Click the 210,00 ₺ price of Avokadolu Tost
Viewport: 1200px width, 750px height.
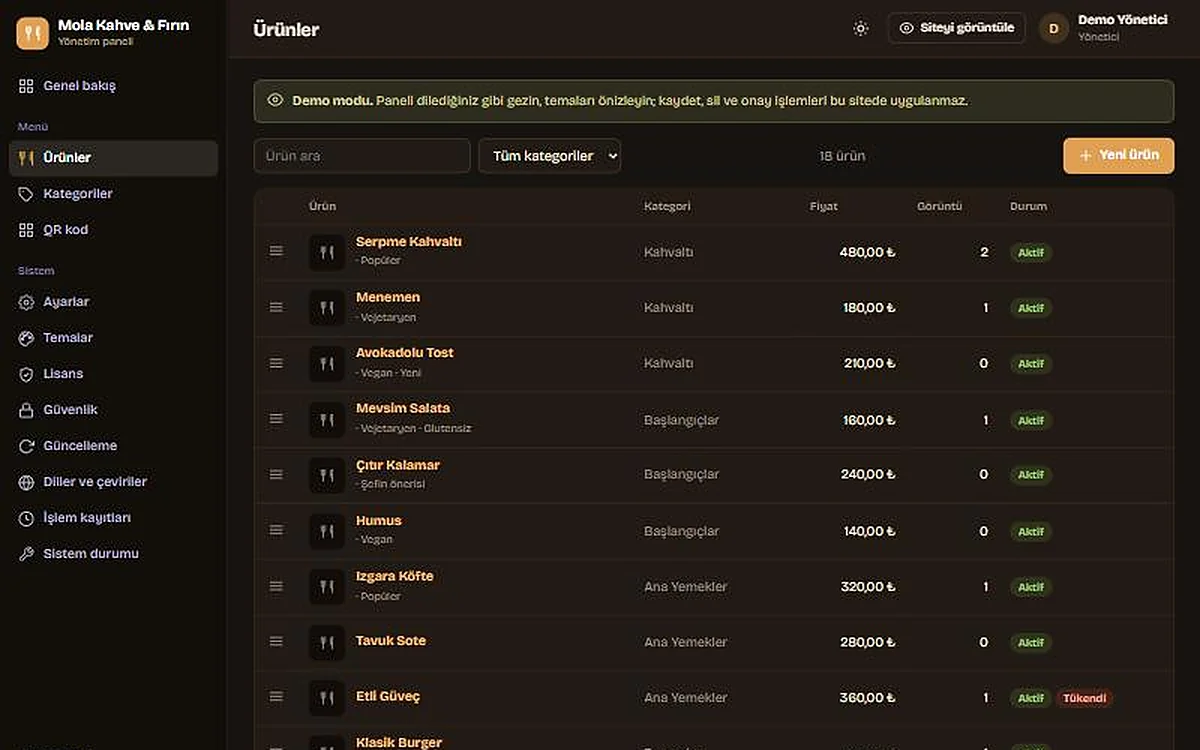pos(870,363)
